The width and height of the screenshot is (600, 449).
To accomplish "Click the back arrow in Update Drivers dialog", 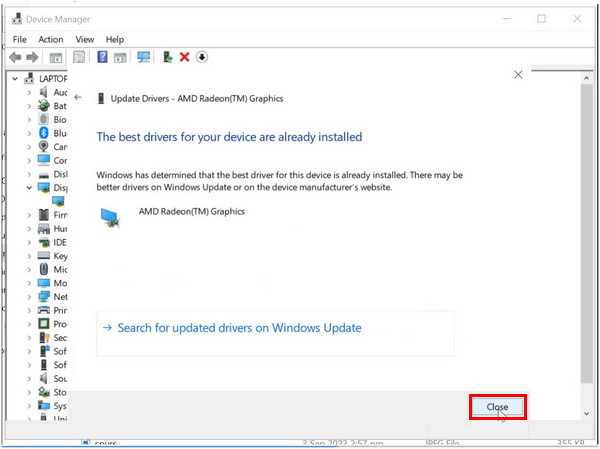I will (78, 98).
